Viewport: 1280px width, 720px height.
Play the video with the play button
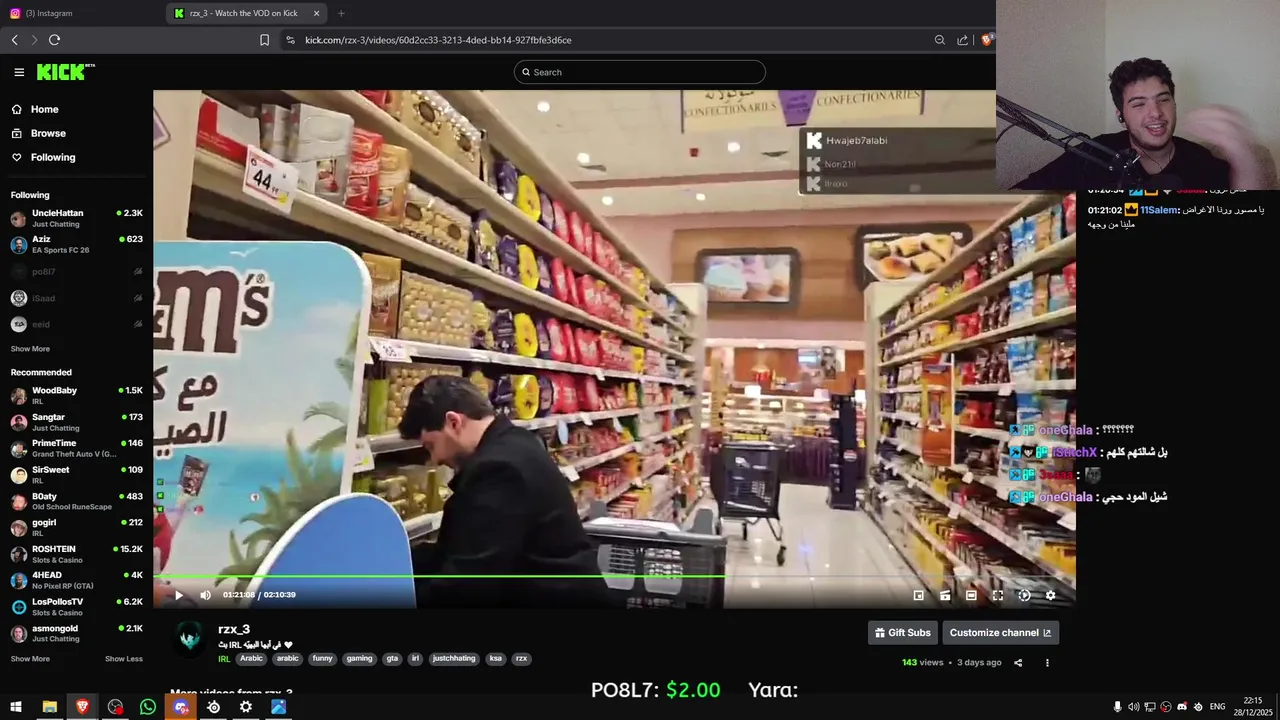click(x=179, y=595)
